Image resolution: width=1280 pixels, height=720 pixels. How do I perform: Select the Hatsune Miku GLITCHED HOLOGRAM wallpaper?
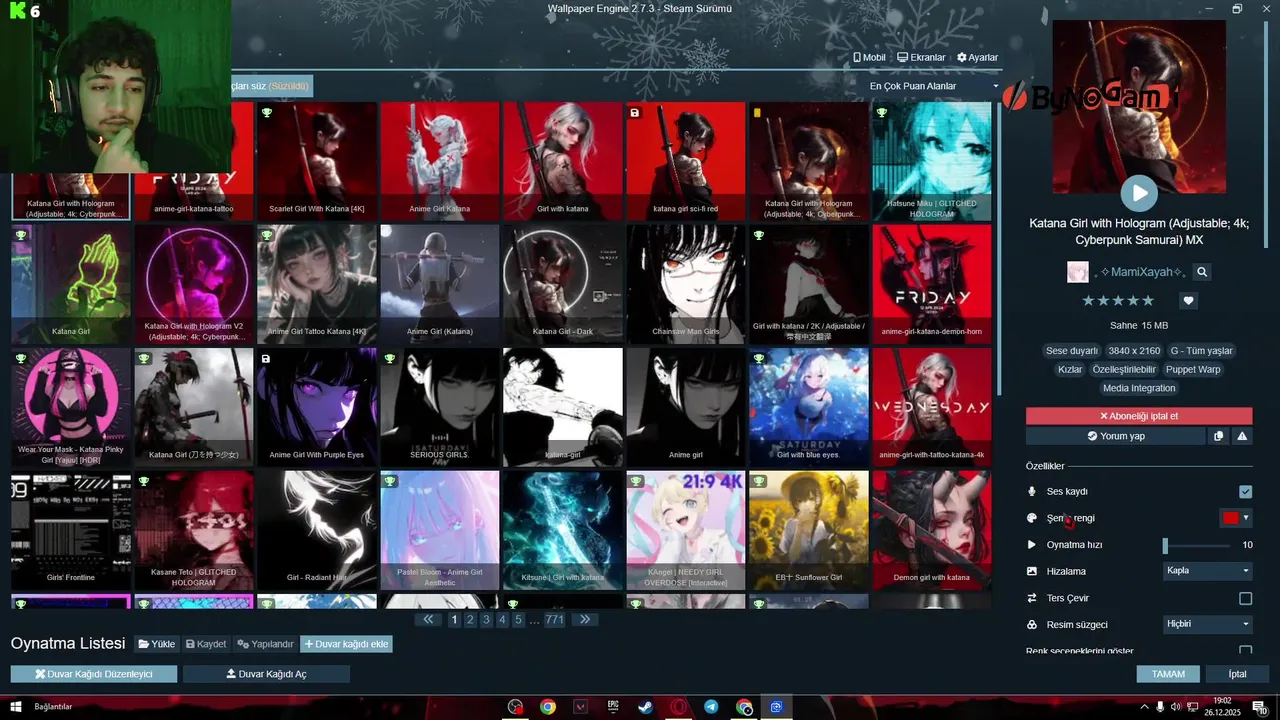[x=931, y=161]
